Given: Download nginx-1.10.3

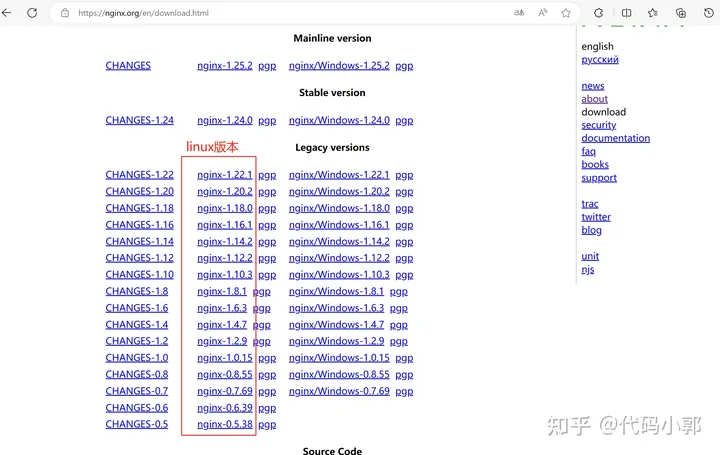Looking at the screenshot, I should click(x=225, y=275).
